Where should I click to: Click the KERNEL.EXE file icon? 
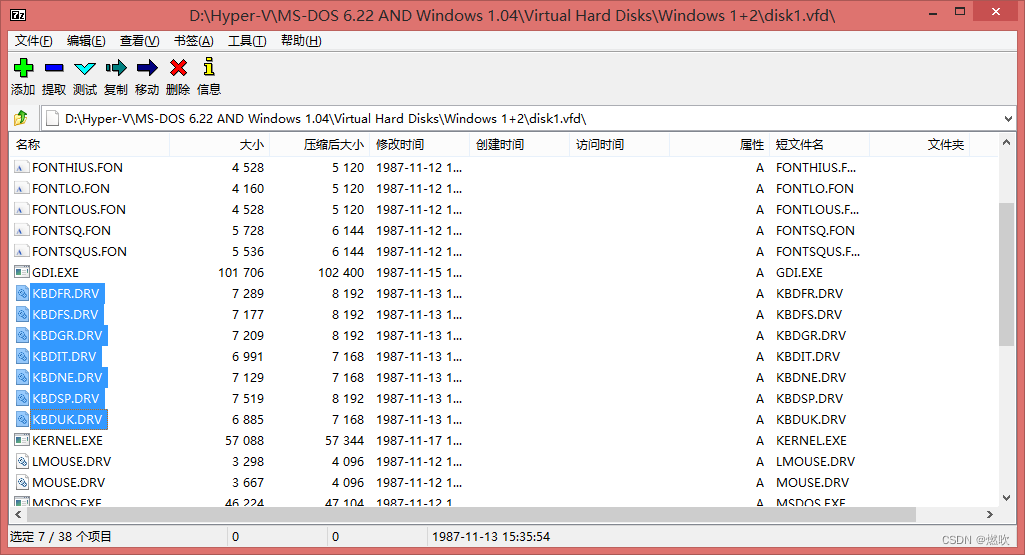click(x=22, y=440)
